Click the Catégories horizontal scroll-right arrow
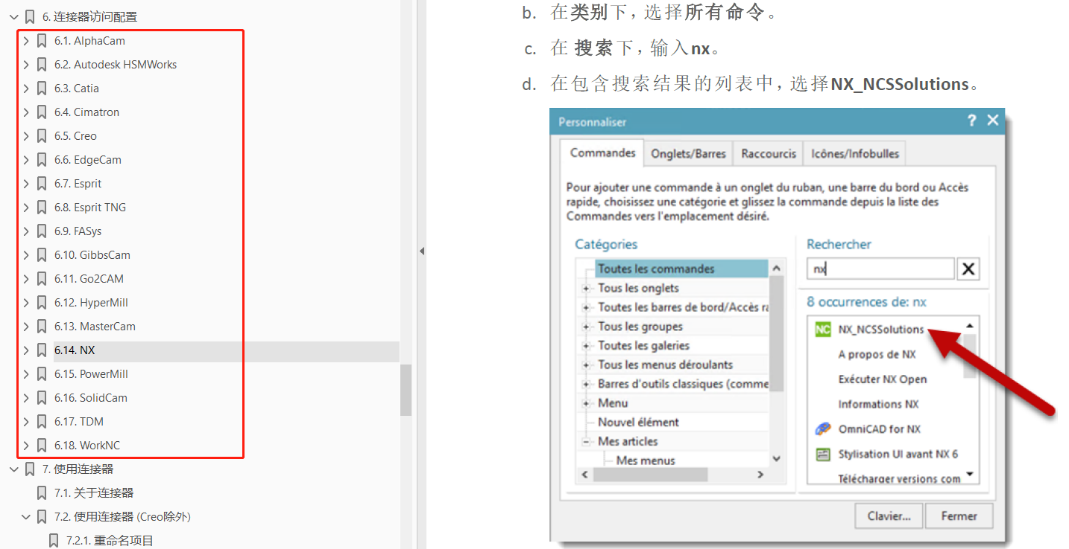 (x=761, y=474)
